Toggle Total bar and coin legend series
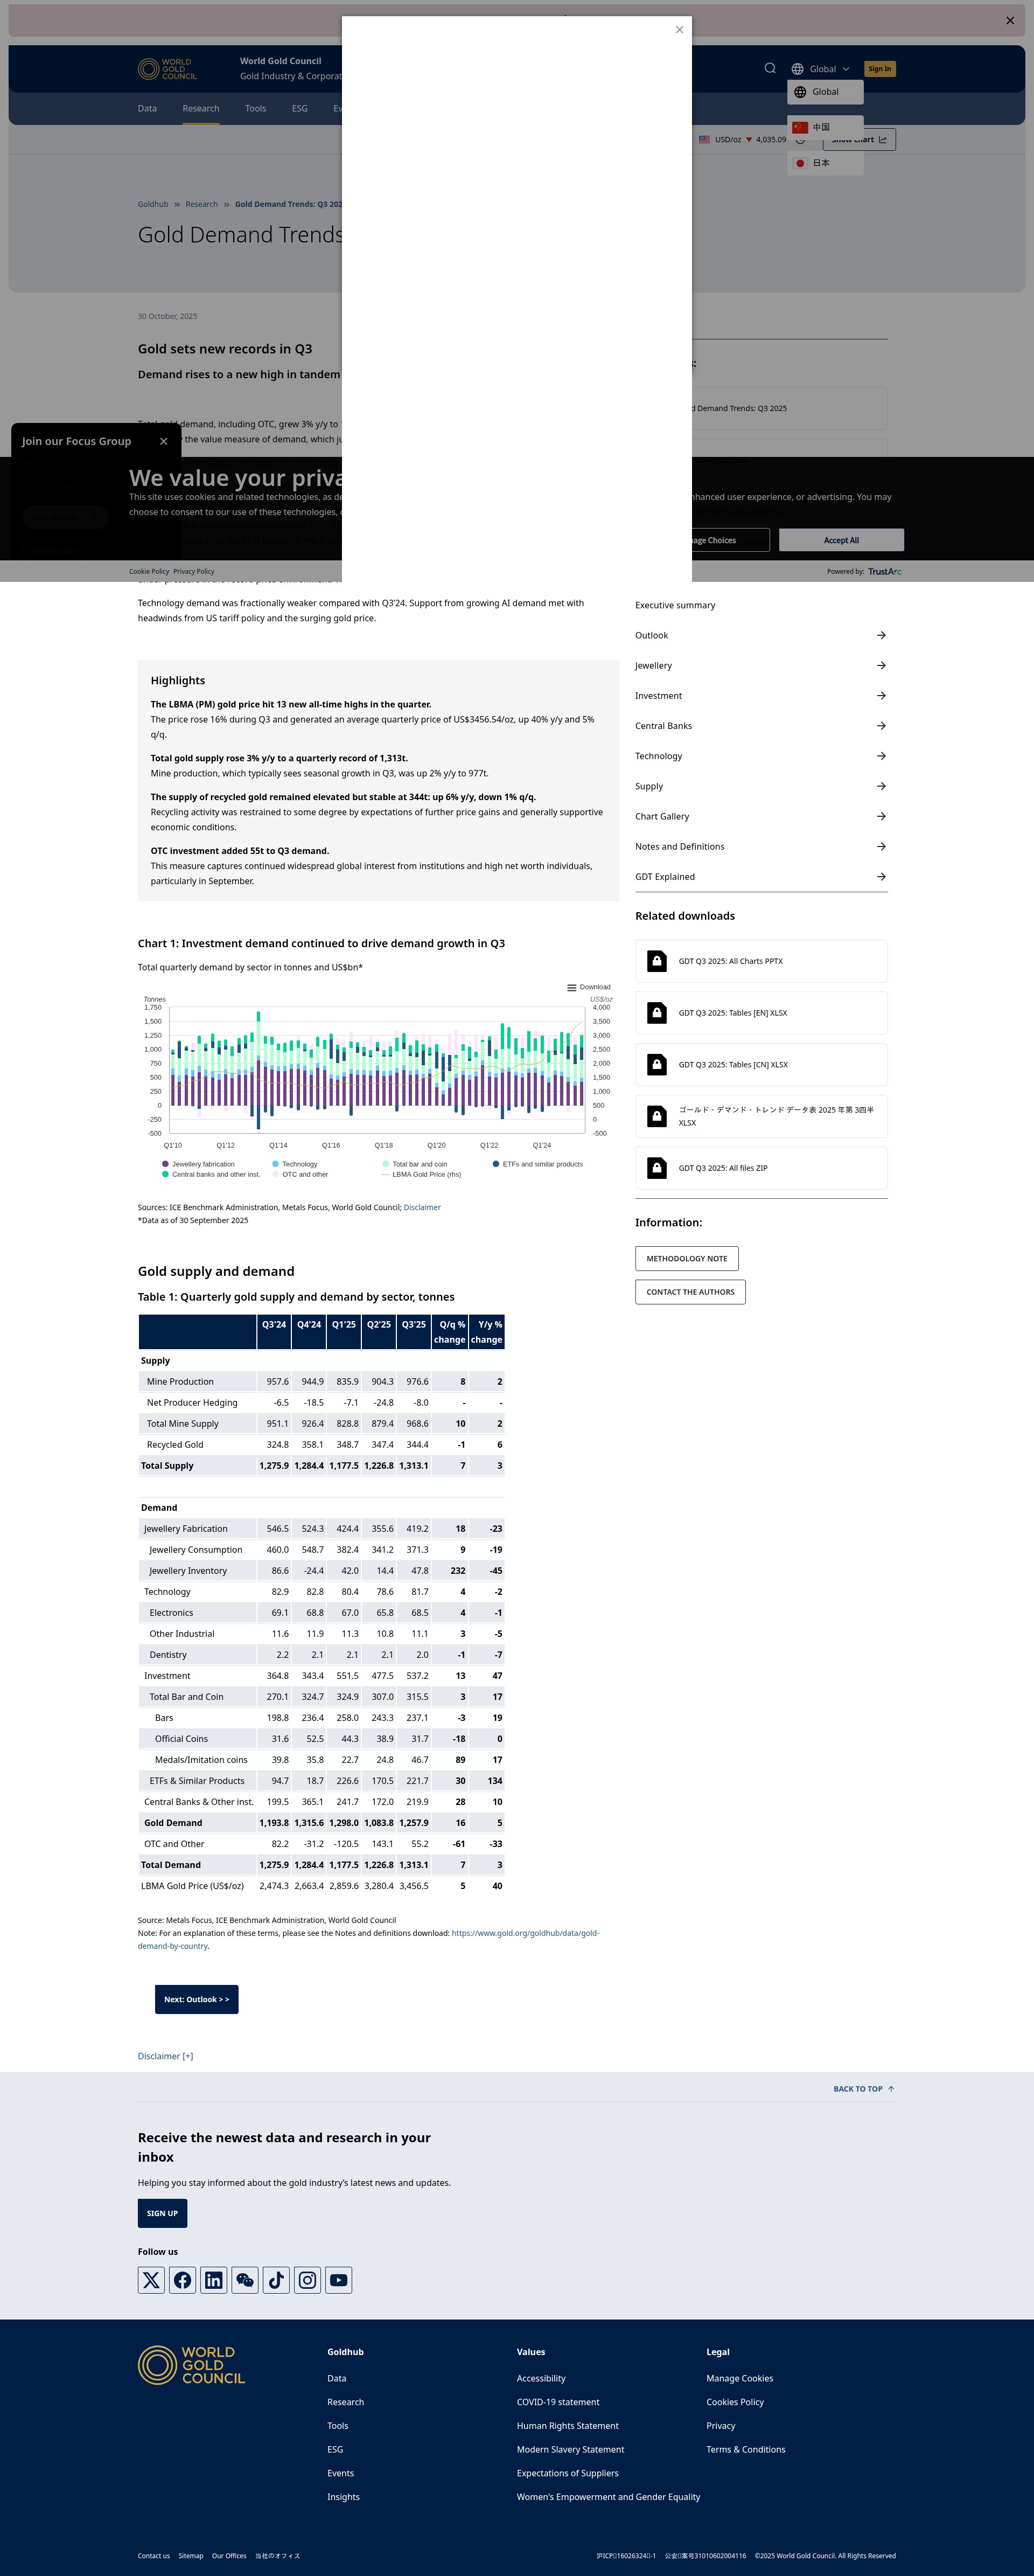 [415, 1164]
